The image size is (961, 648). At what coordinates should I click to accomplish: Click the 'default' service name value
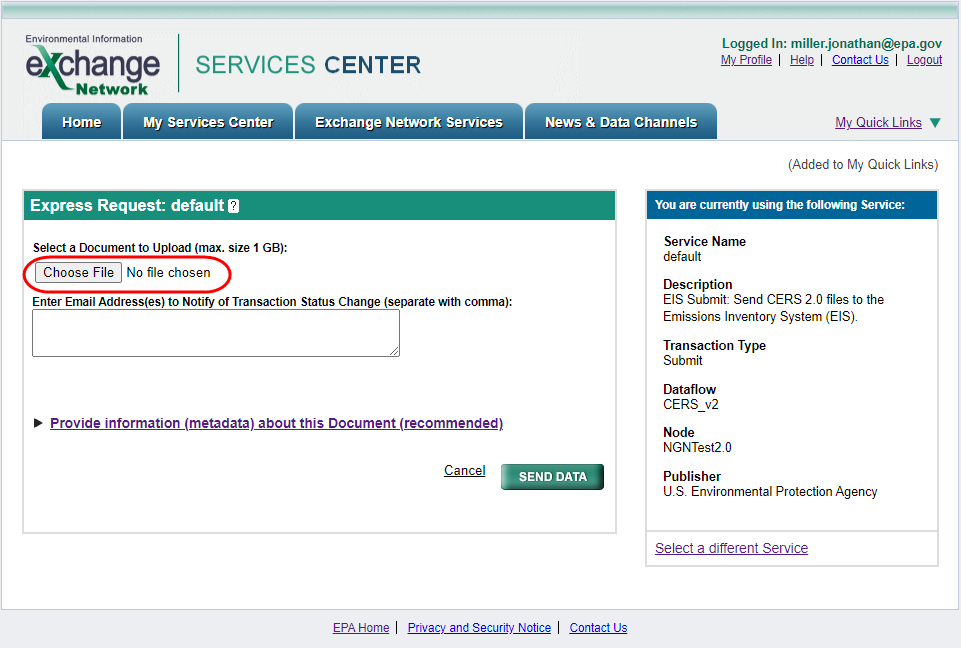tap(682, 256)
